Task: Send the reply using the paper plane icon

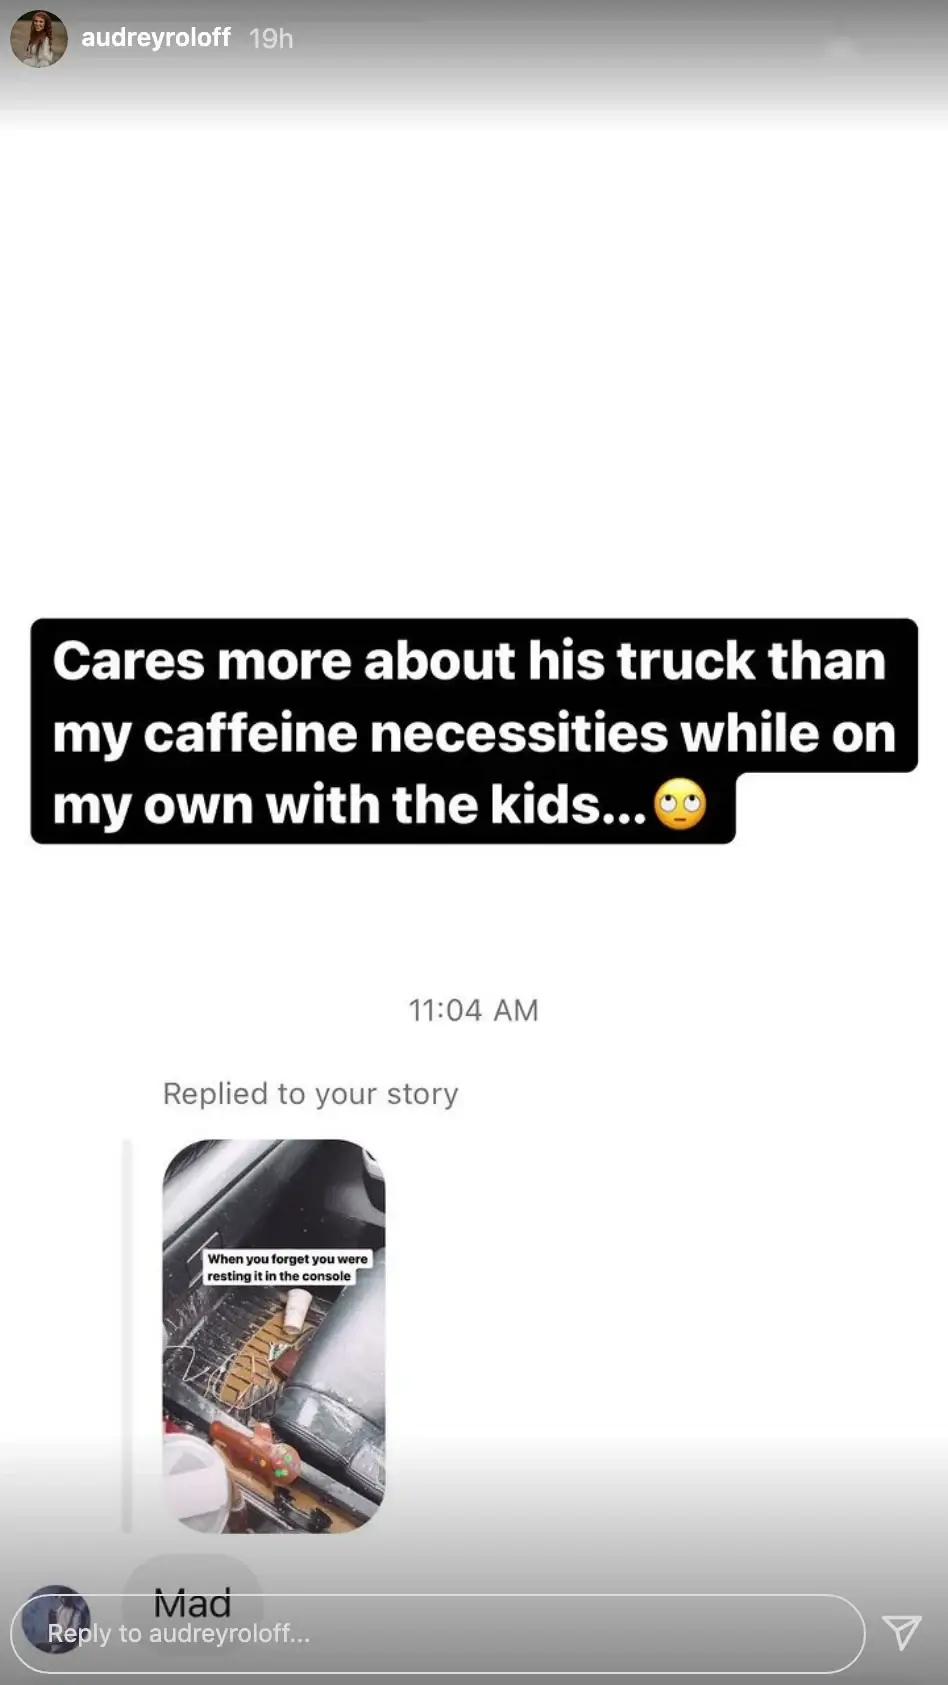Action: [x=902, y=1632]
